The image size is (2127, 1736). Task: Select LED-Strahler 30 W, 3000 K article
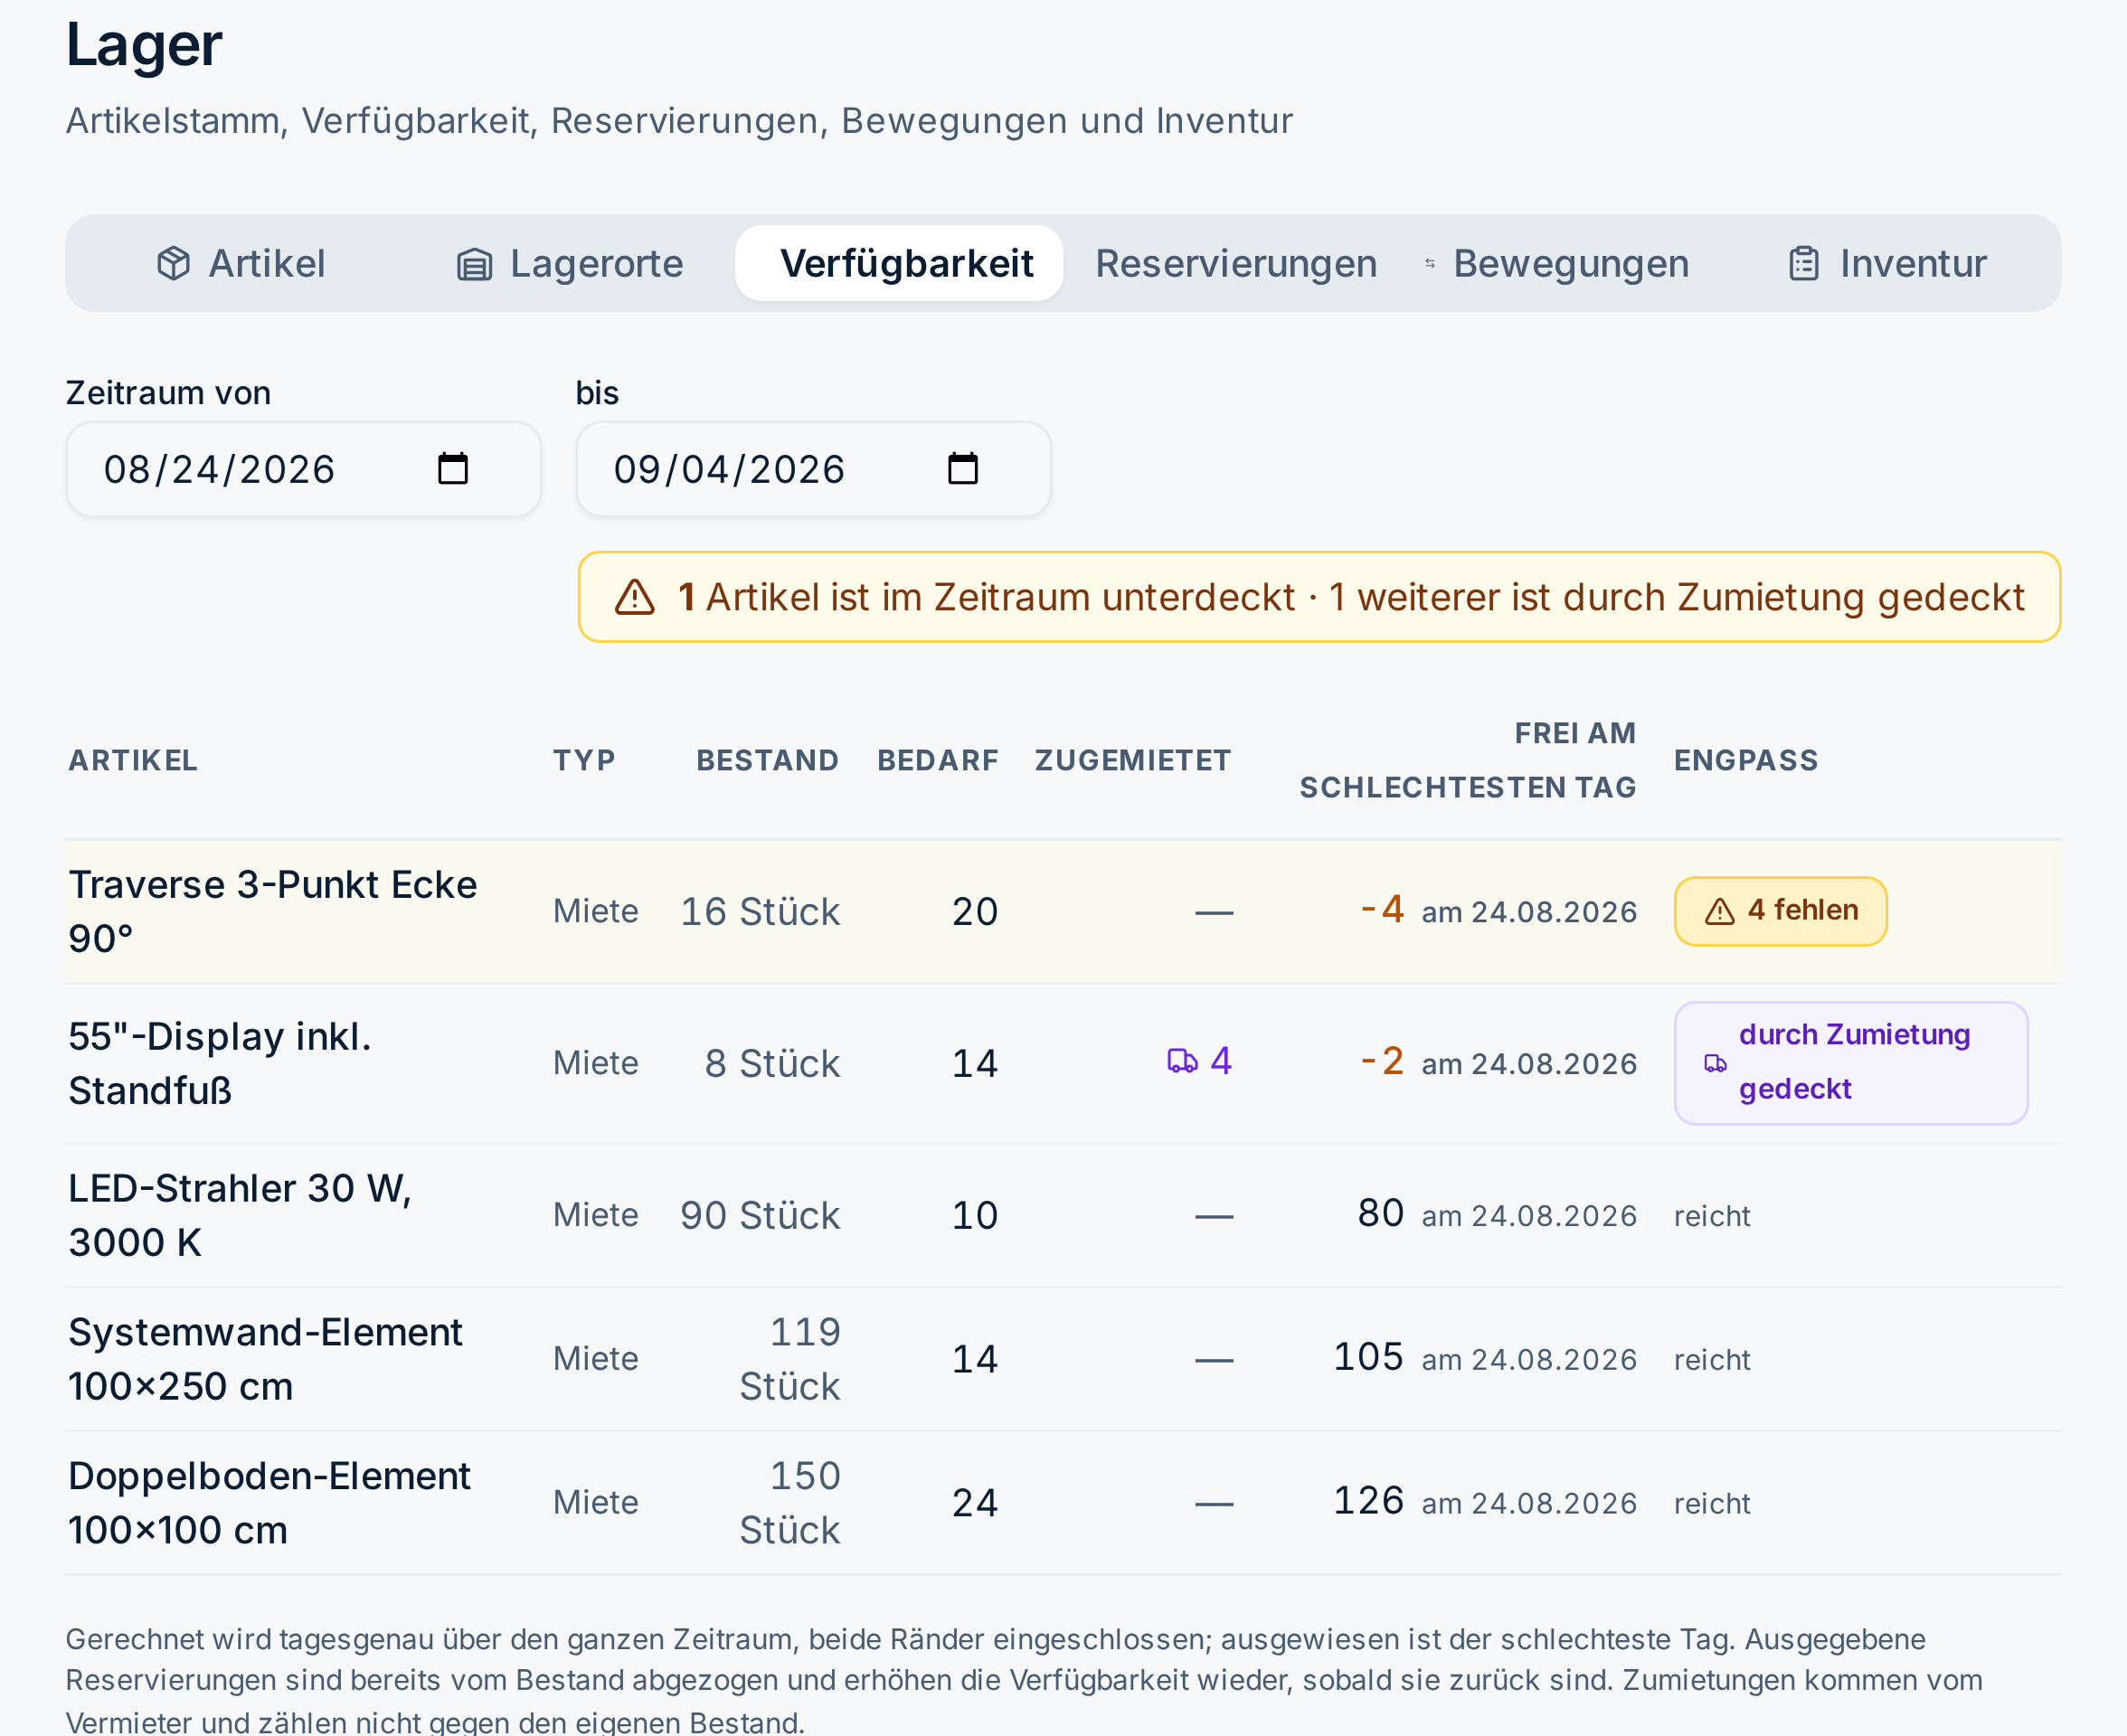click(x=240, y=1215)
